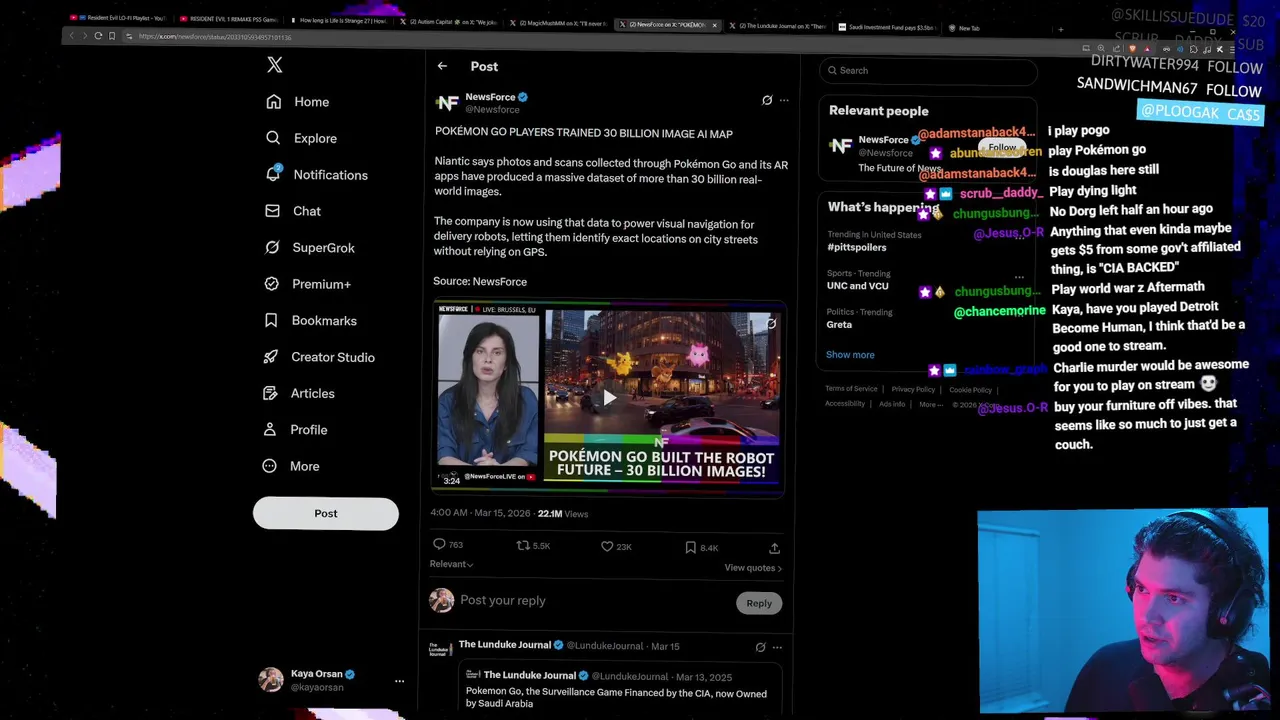Close the NewsForce on X tab
Screen dimensions: 1280x720
tap(714, 25)
